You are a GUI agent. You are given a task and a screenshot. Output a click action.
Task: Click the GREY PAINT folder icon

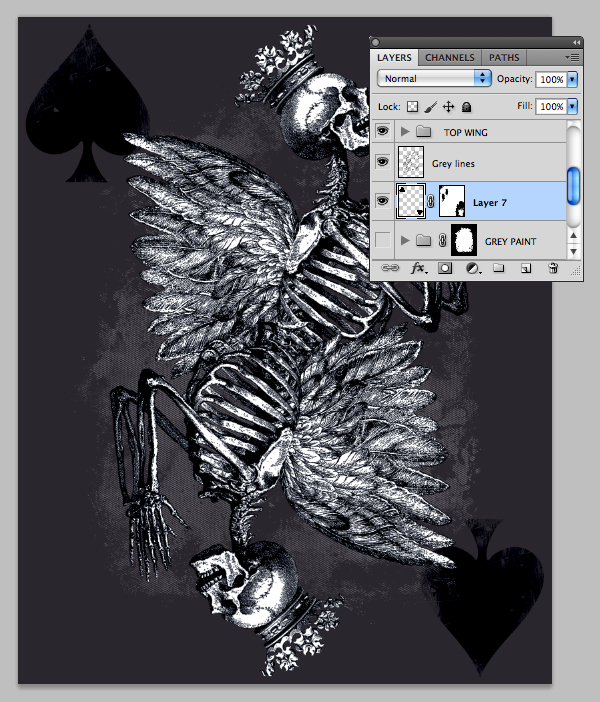tap(423, 240)
